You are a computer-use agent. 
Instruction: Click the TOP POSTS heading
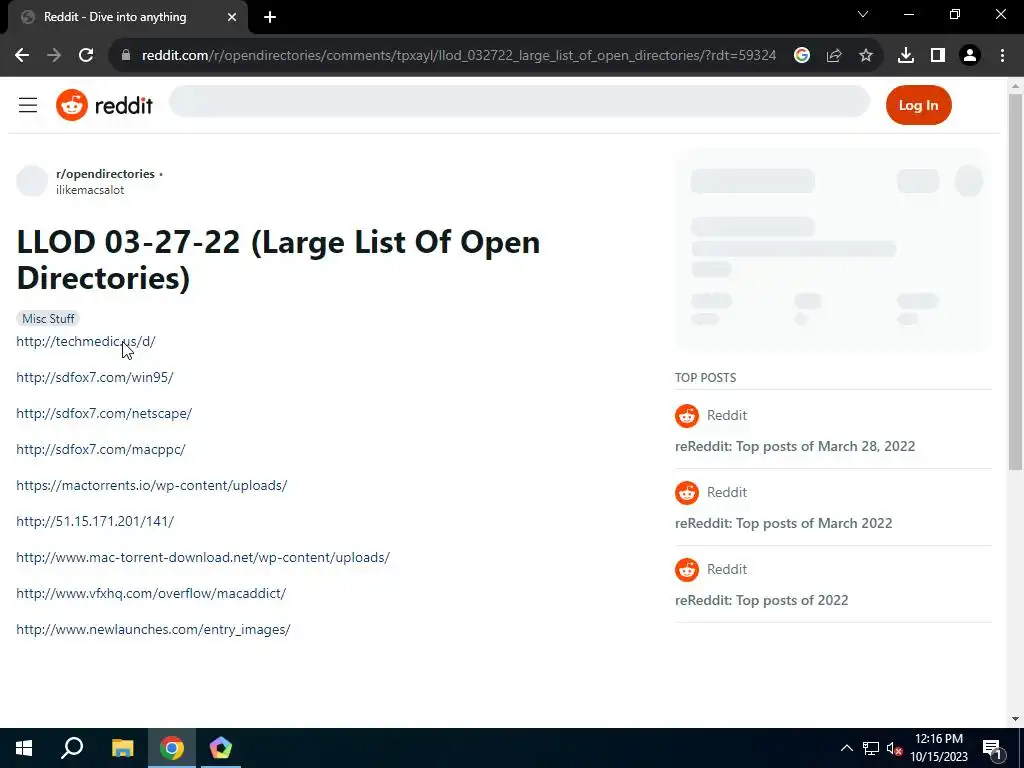[705, 377]
